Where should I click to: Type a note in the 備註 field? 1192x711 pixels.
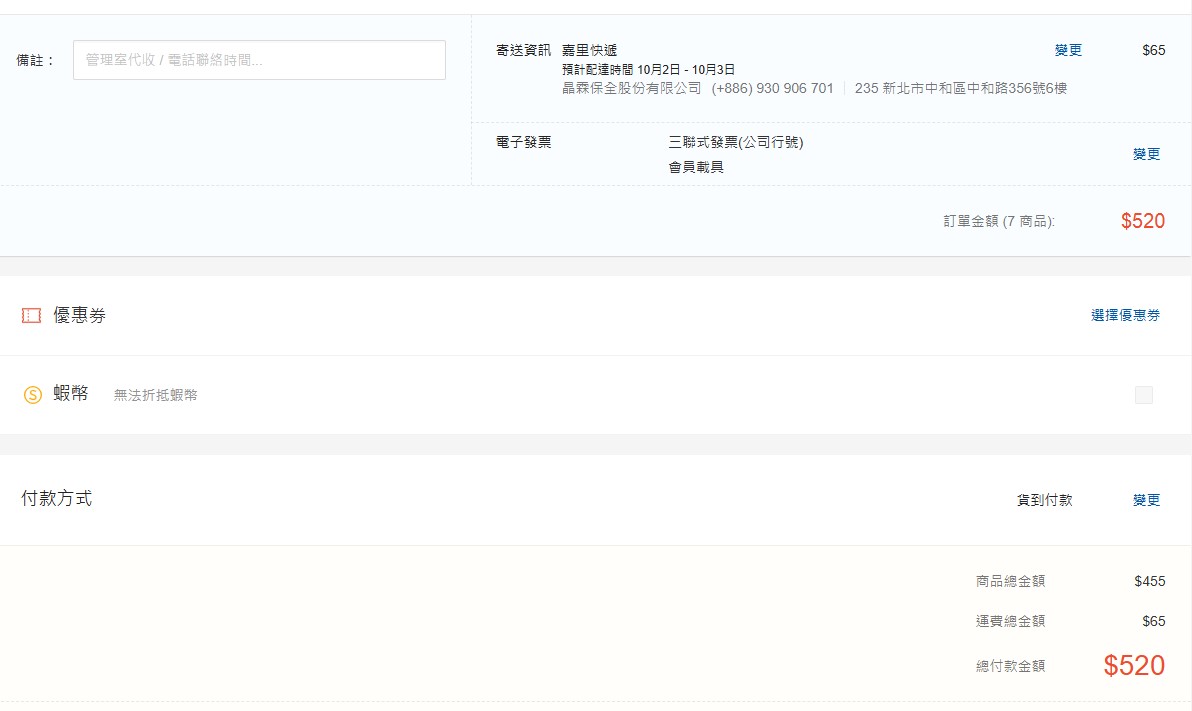coord(259,60)
